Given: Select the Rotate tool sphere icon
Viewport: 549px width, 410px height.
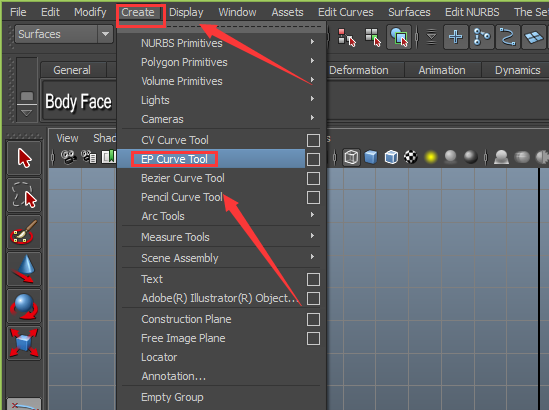Looking at the screenshot, I should [24, 306].
